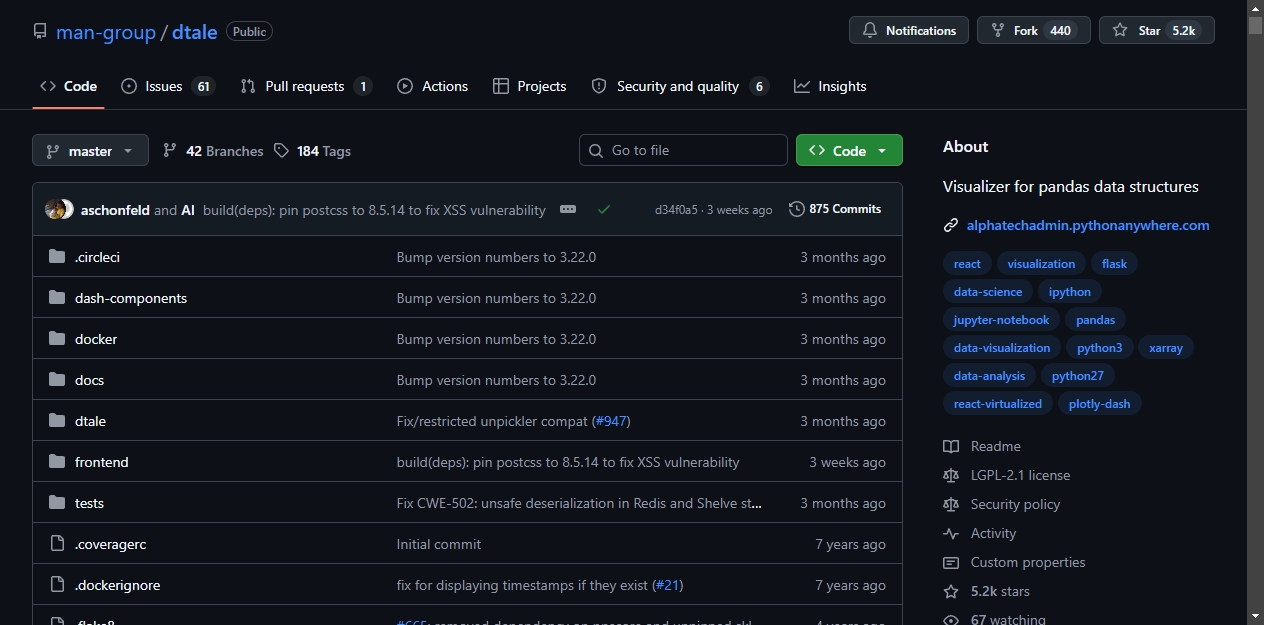
Task: Select the react topic tag
Action: (x=967, y=264)
